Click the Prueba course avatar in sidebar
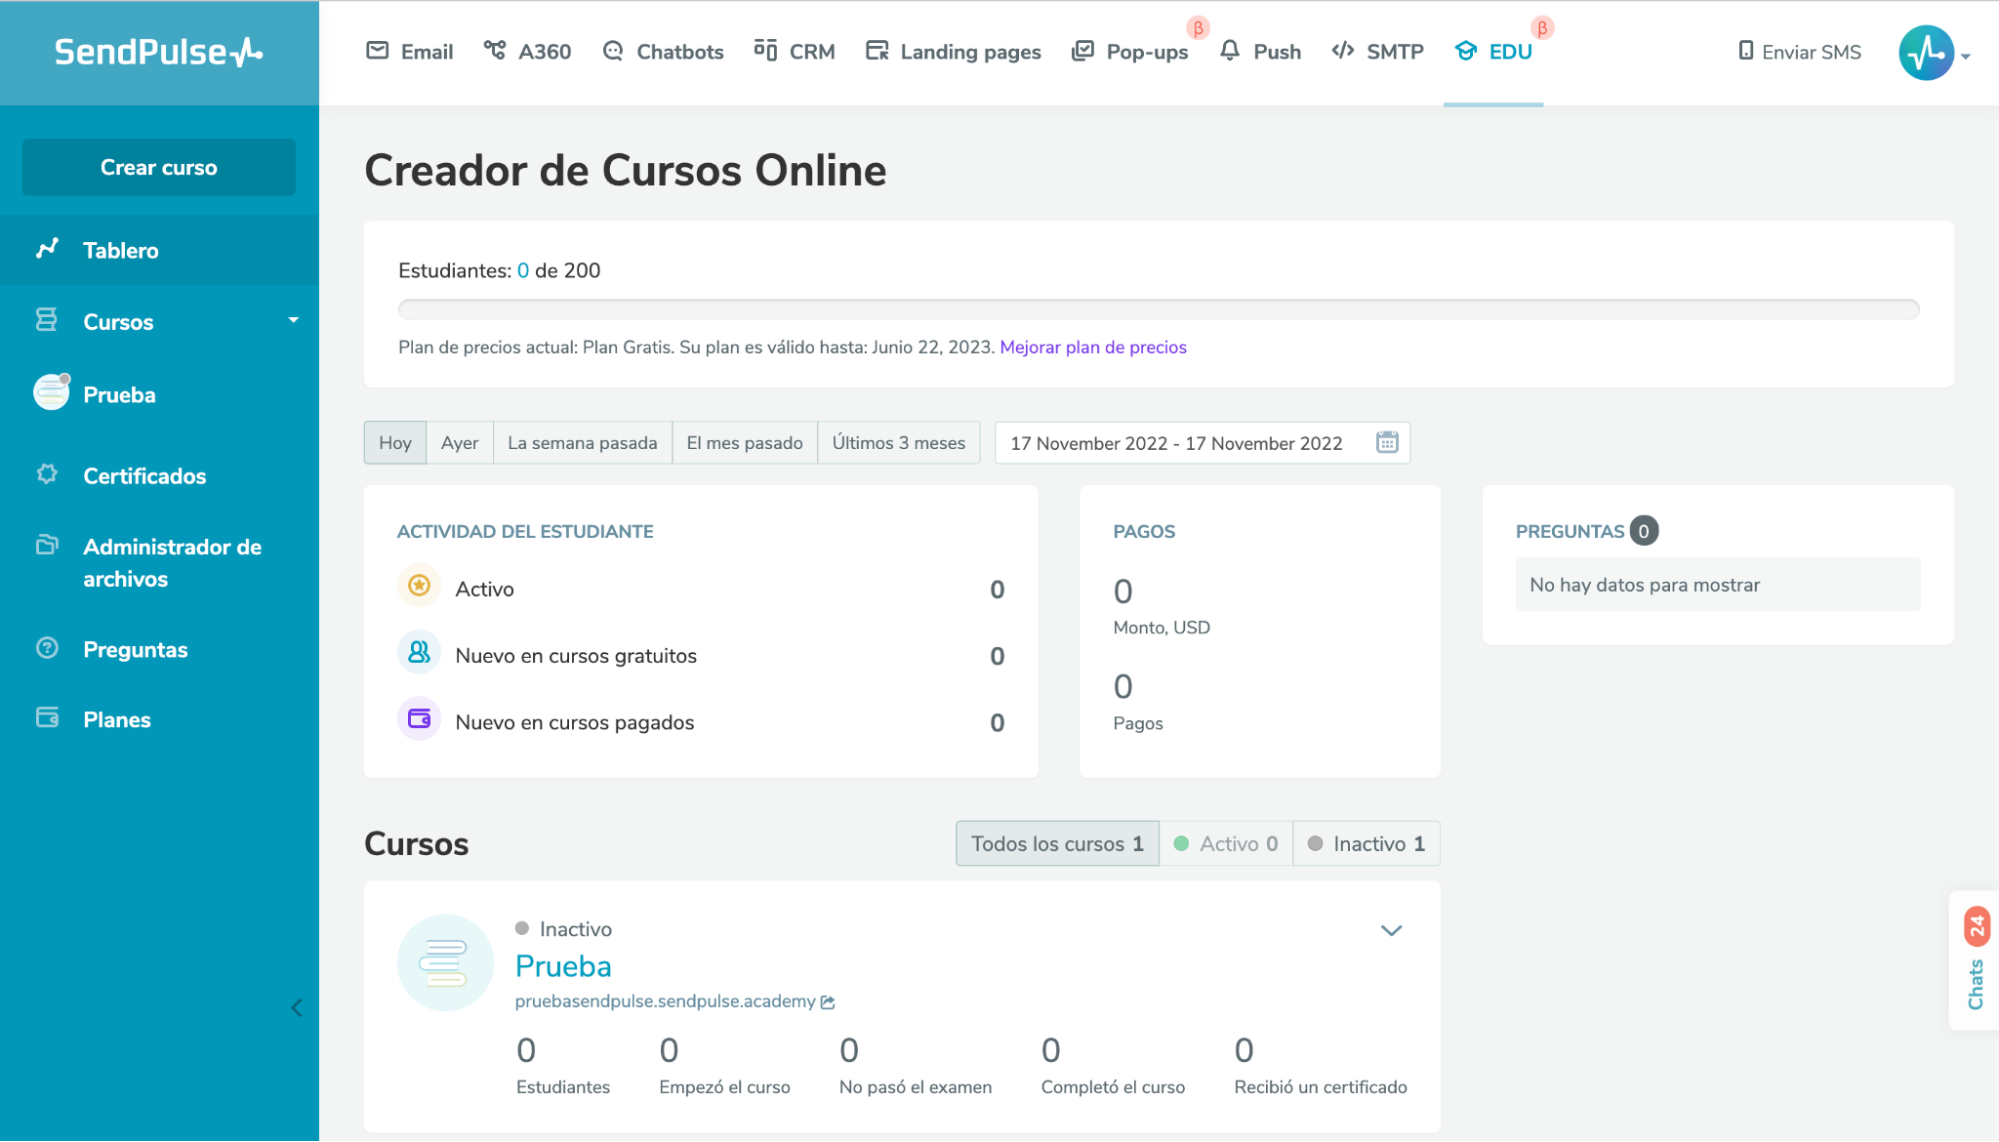Image resolution: width=1999 pixels, height=1142 pixels. (52, 393)
